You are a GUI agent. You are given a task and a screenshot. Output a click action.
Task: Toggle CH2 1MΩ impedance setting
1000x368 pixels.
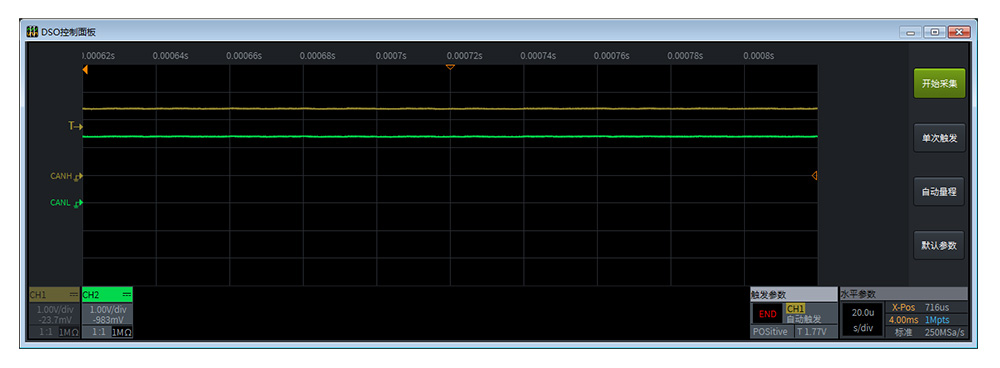(122, 332)
